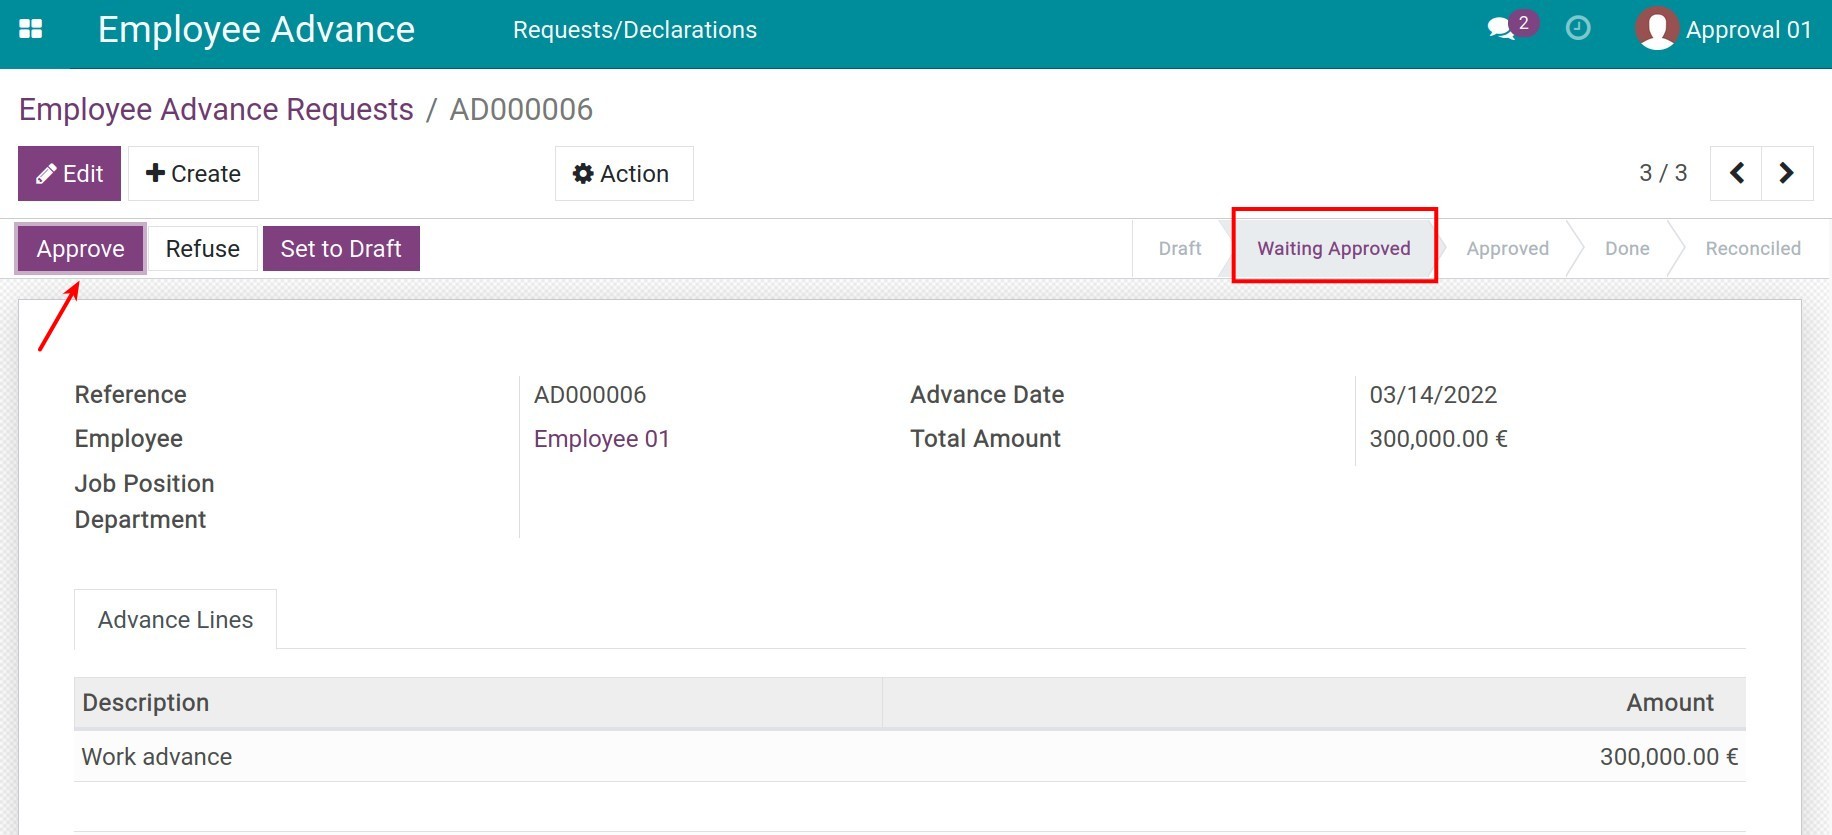
Task: Approve the advance request
Action: 81,249
